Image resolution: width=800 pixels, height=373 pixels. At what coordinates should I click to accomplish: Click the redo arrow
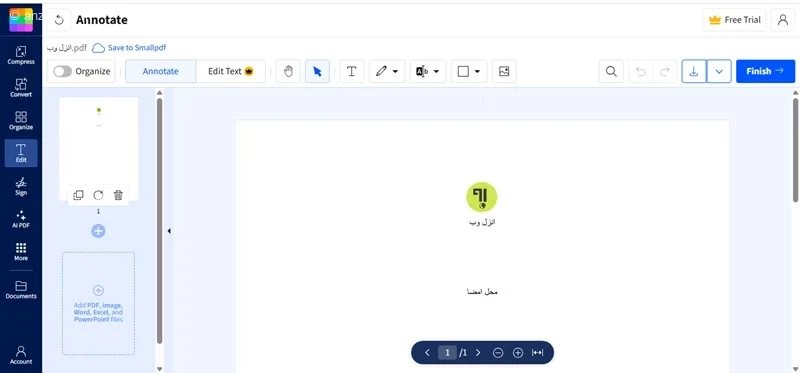665,71
